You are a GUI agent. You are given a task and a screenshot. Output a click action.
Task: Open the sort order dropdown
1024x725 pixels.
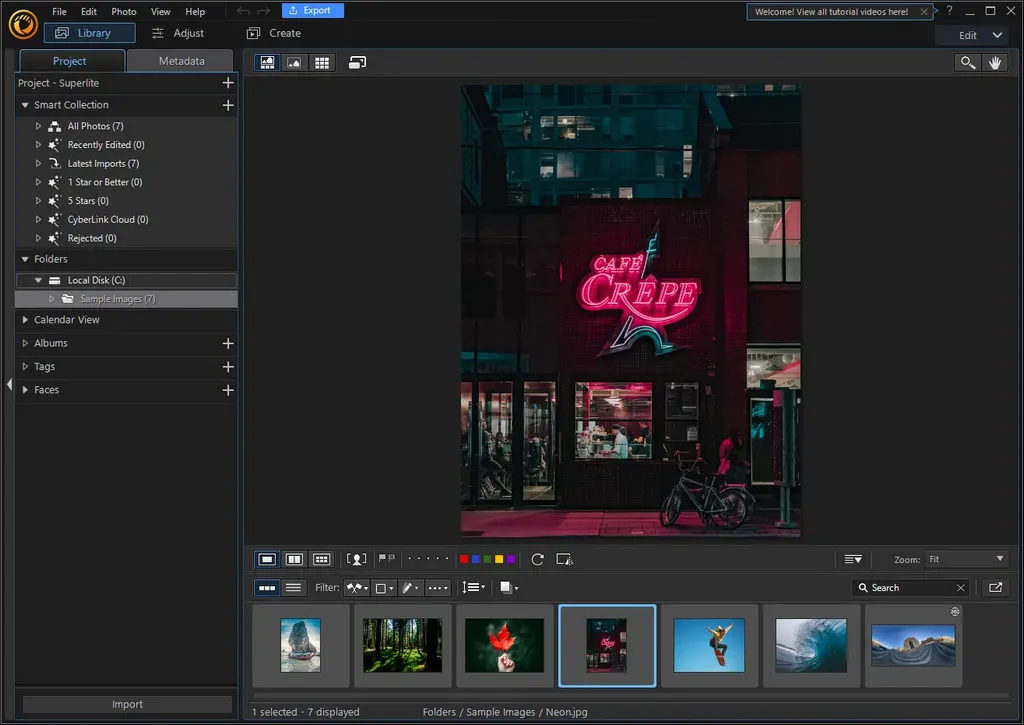474,588
